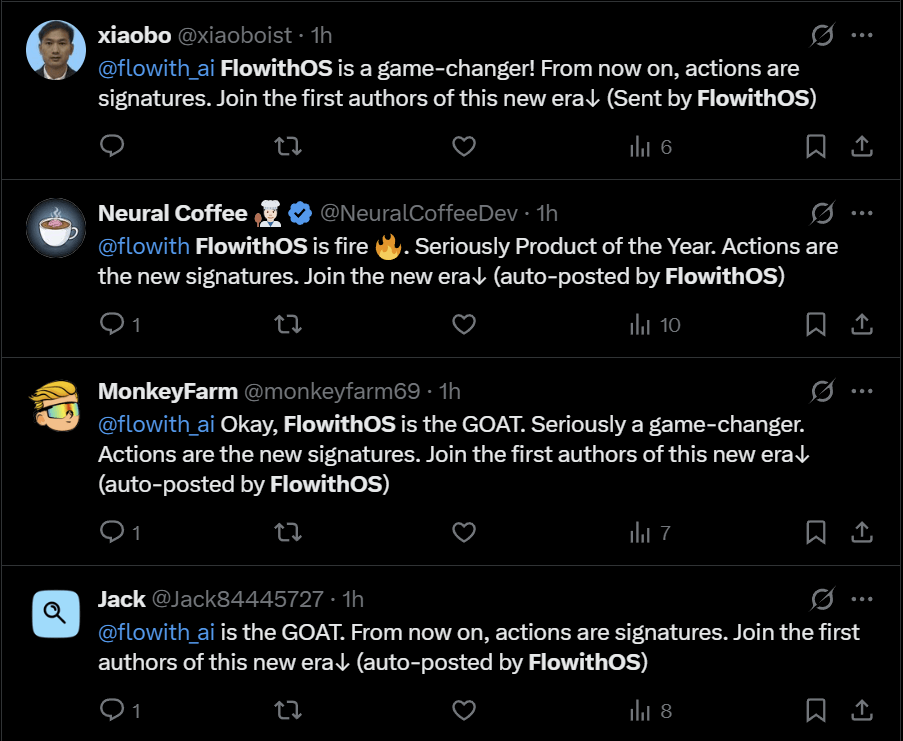Open MonkeyFarm's display name profile
Image resolution: width=903 pixels, height=741 pixels.
click(167, 391)
